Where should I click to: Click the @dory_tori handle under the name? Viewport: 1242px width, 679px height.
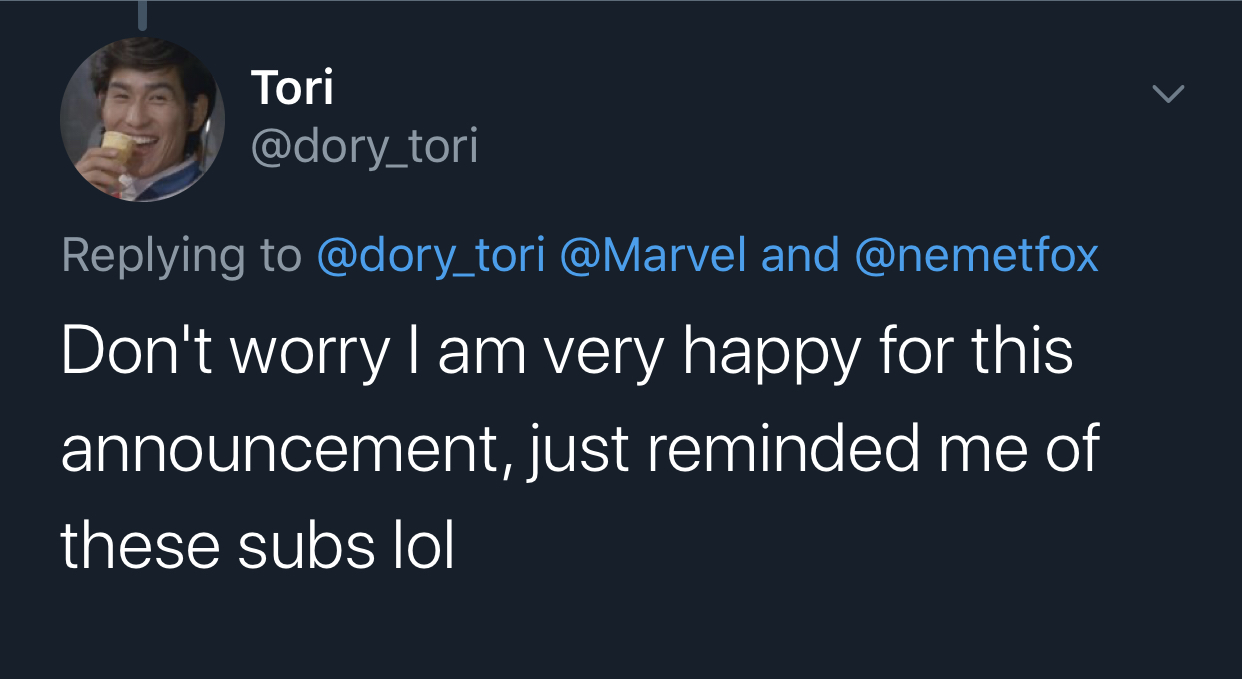[x=364, y=148]
